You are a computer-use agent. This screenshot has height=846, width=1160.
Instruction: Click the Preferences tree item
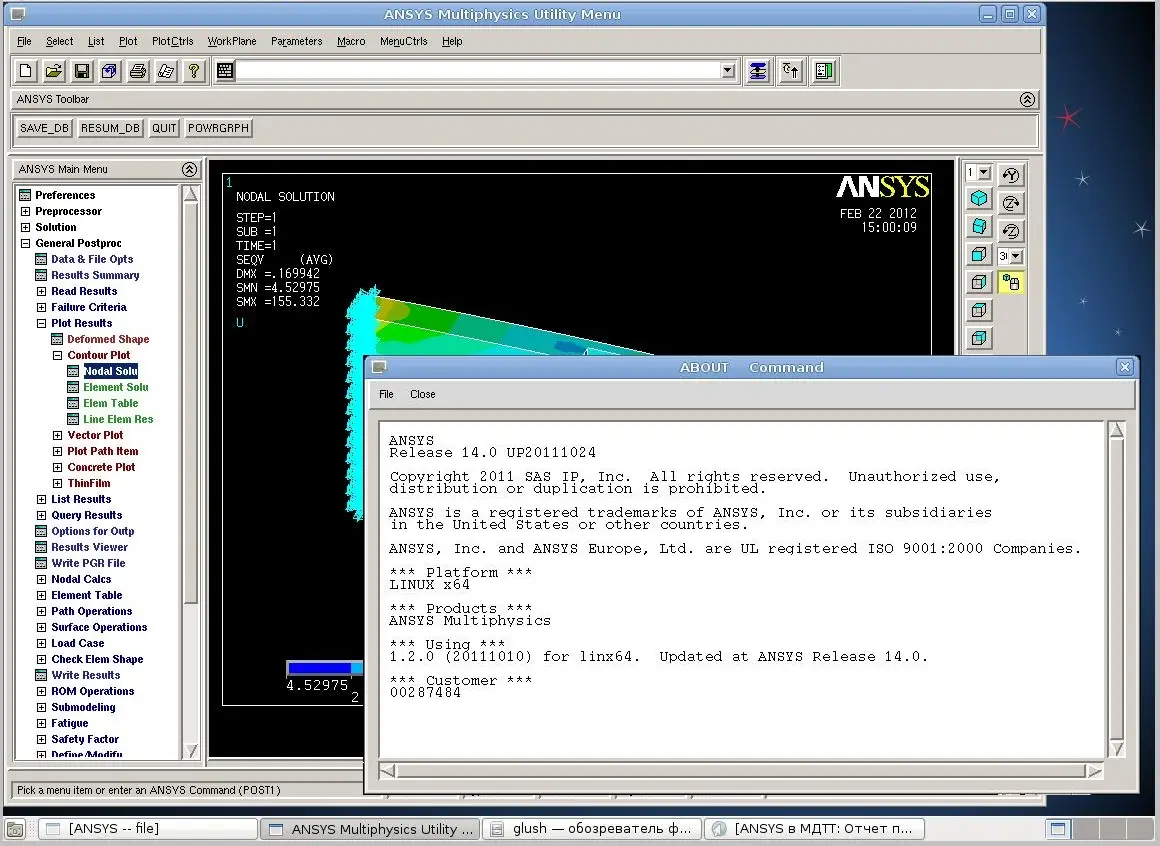(x=65, y=195)
